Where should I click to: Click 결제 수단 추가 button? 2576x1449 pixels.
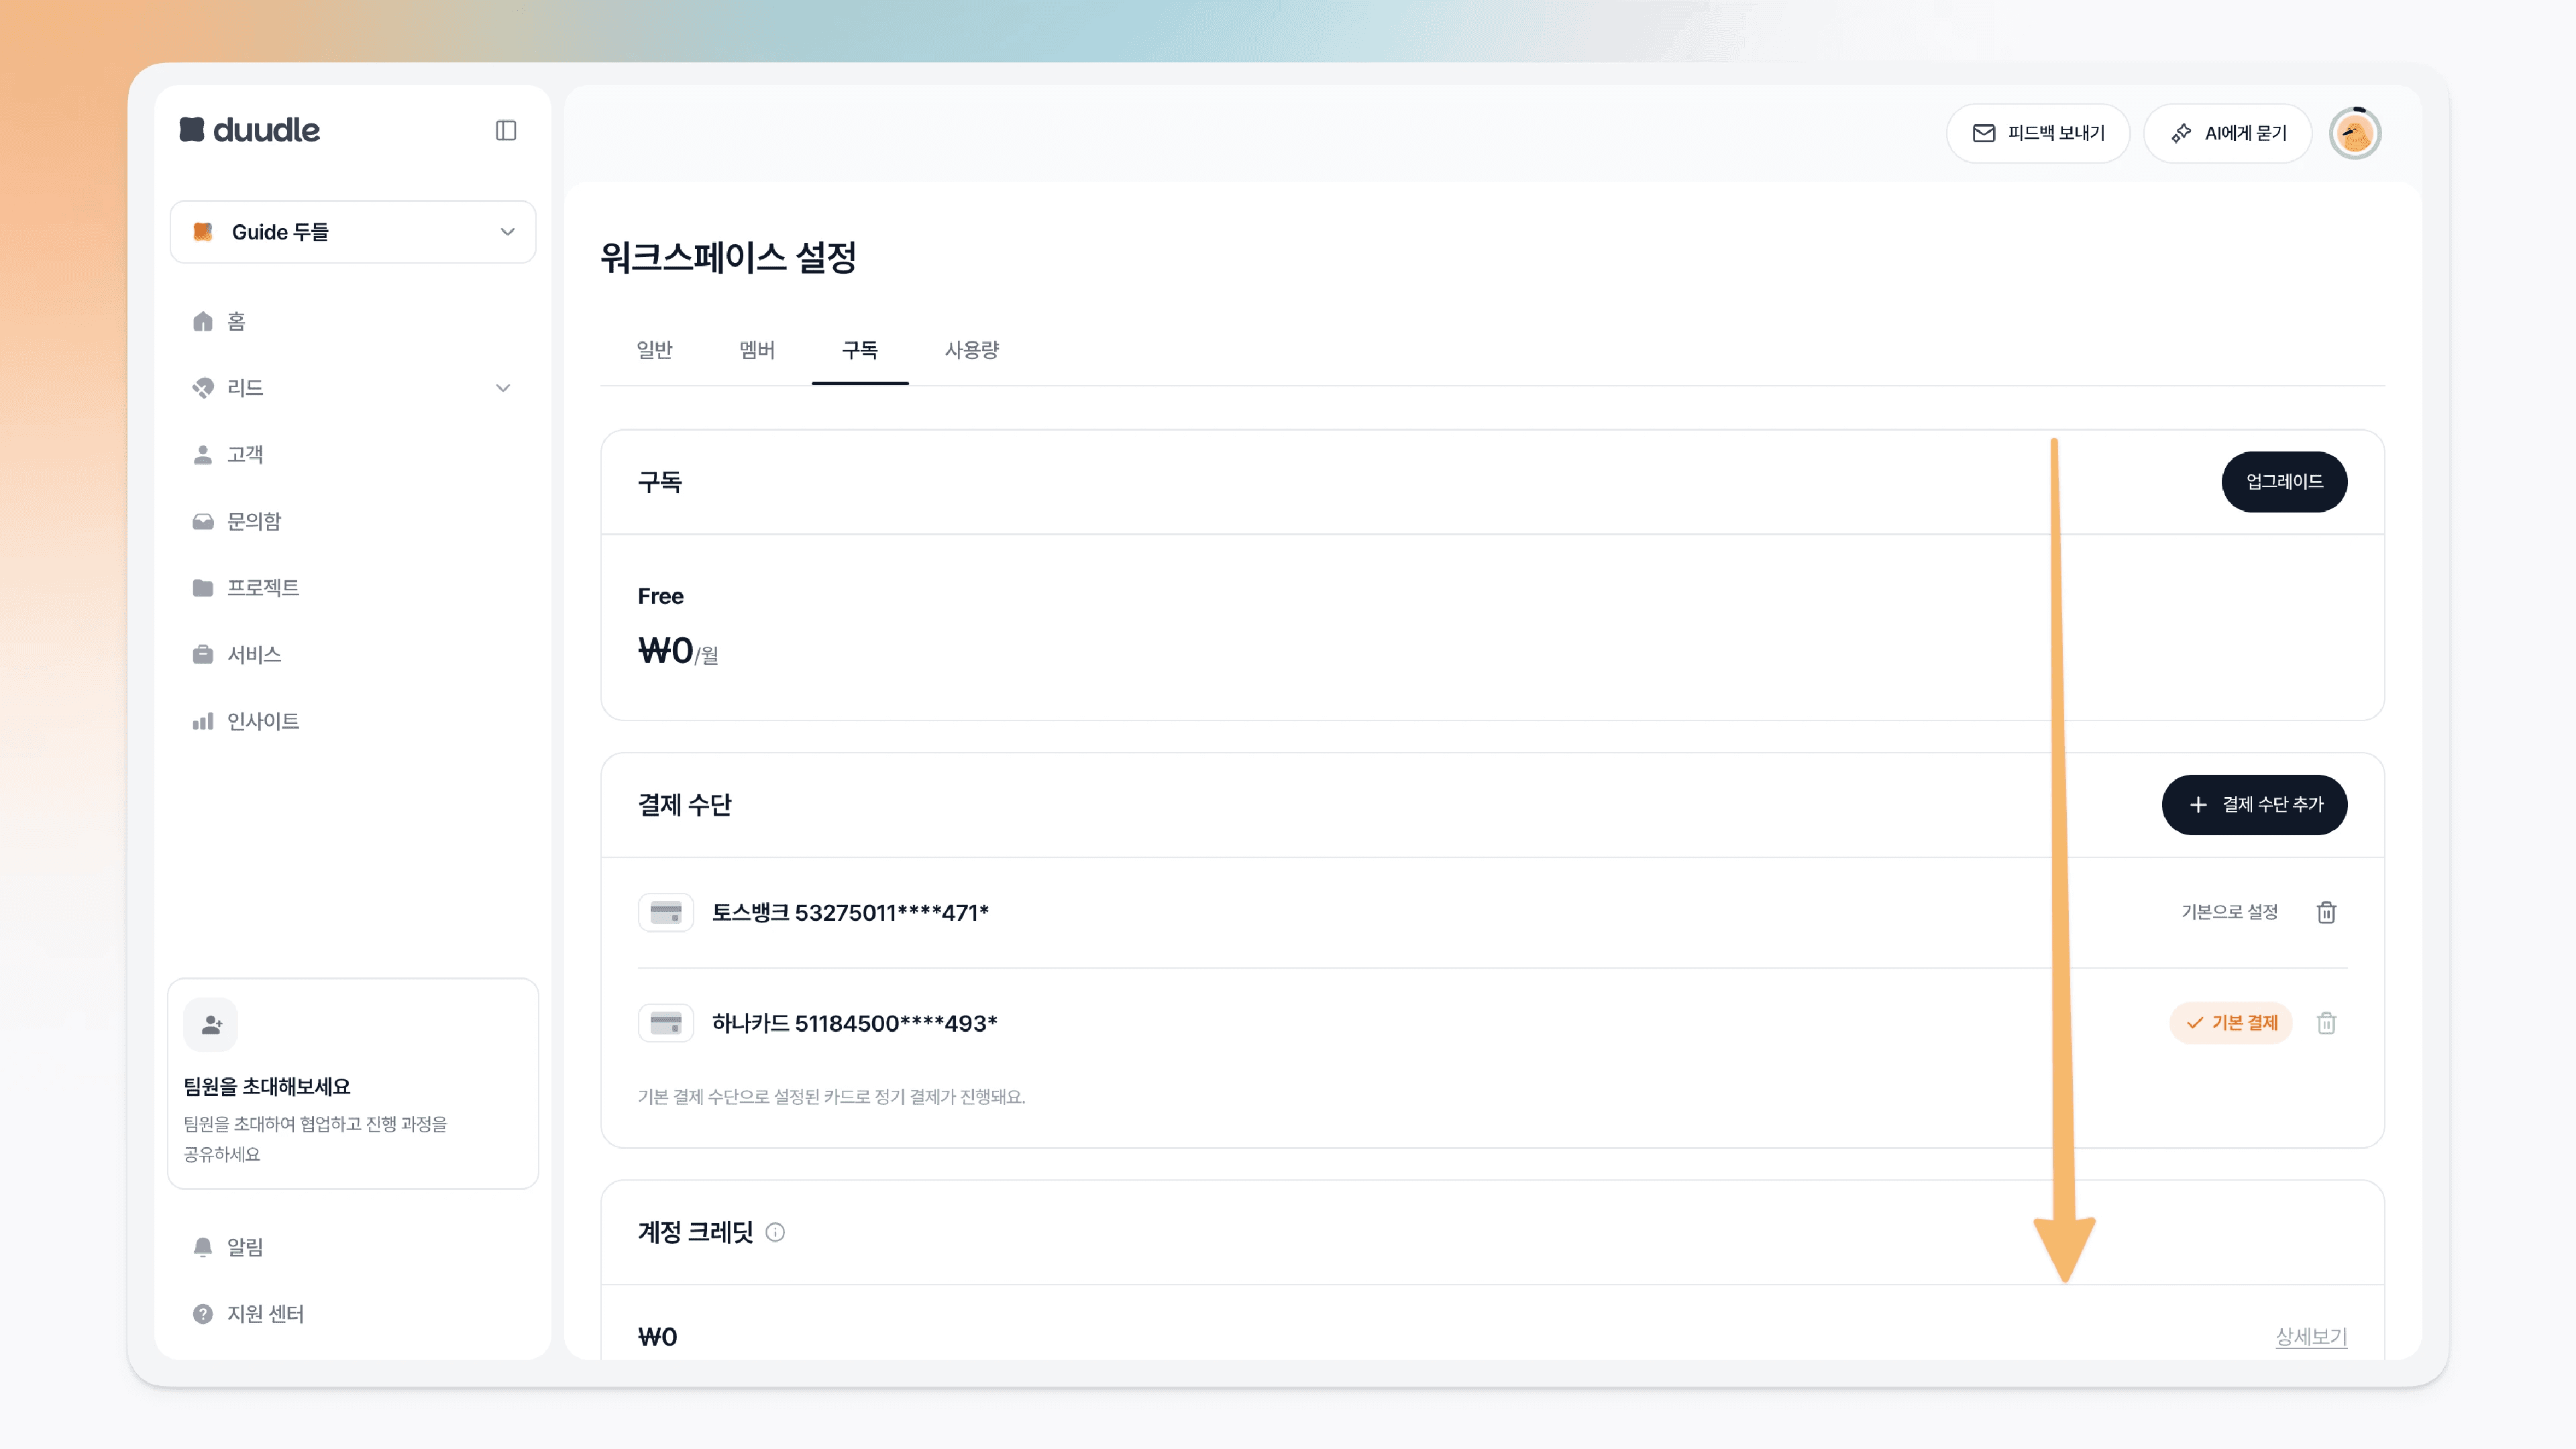point(2254,805)
